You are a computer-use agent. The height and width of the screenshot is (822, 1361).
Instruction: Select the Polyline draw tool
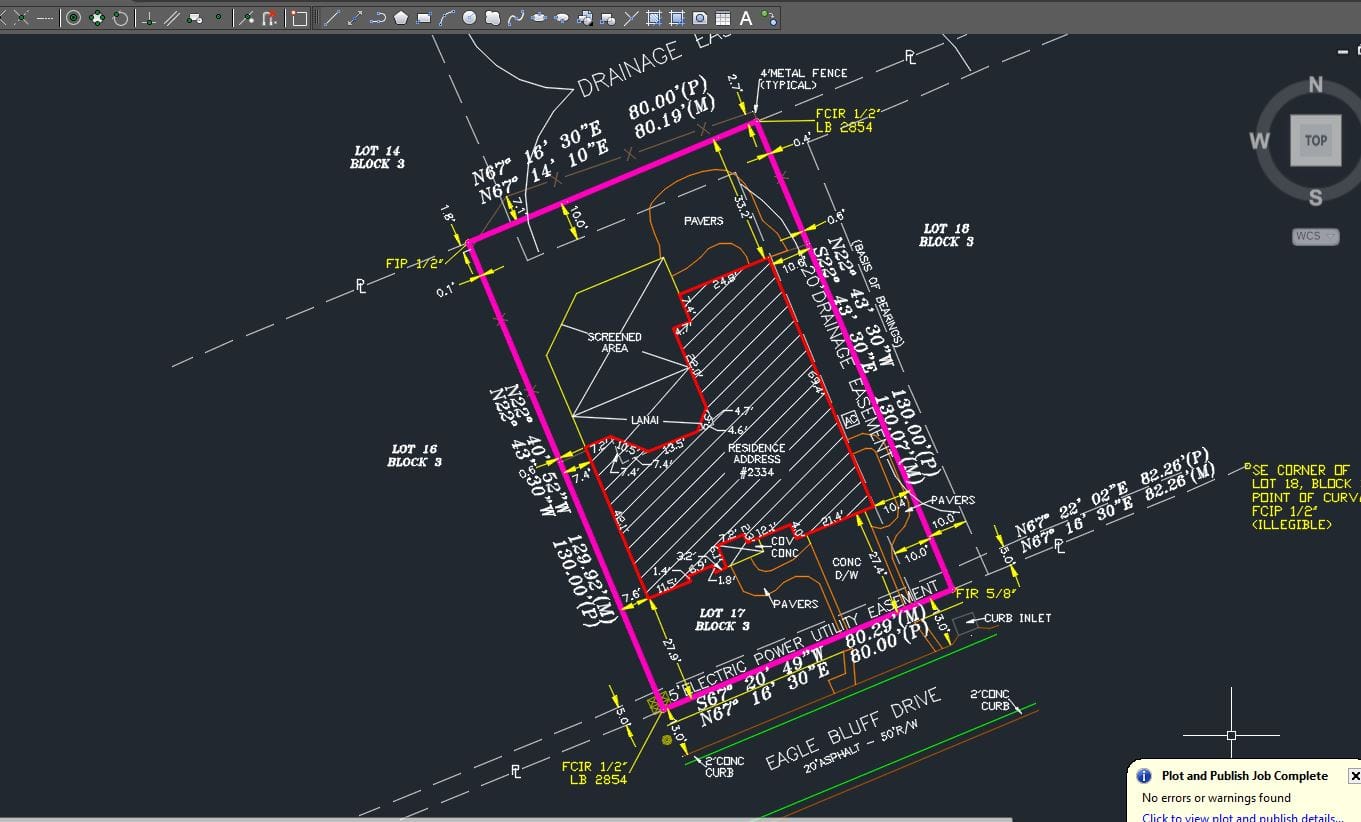[378, 18]
